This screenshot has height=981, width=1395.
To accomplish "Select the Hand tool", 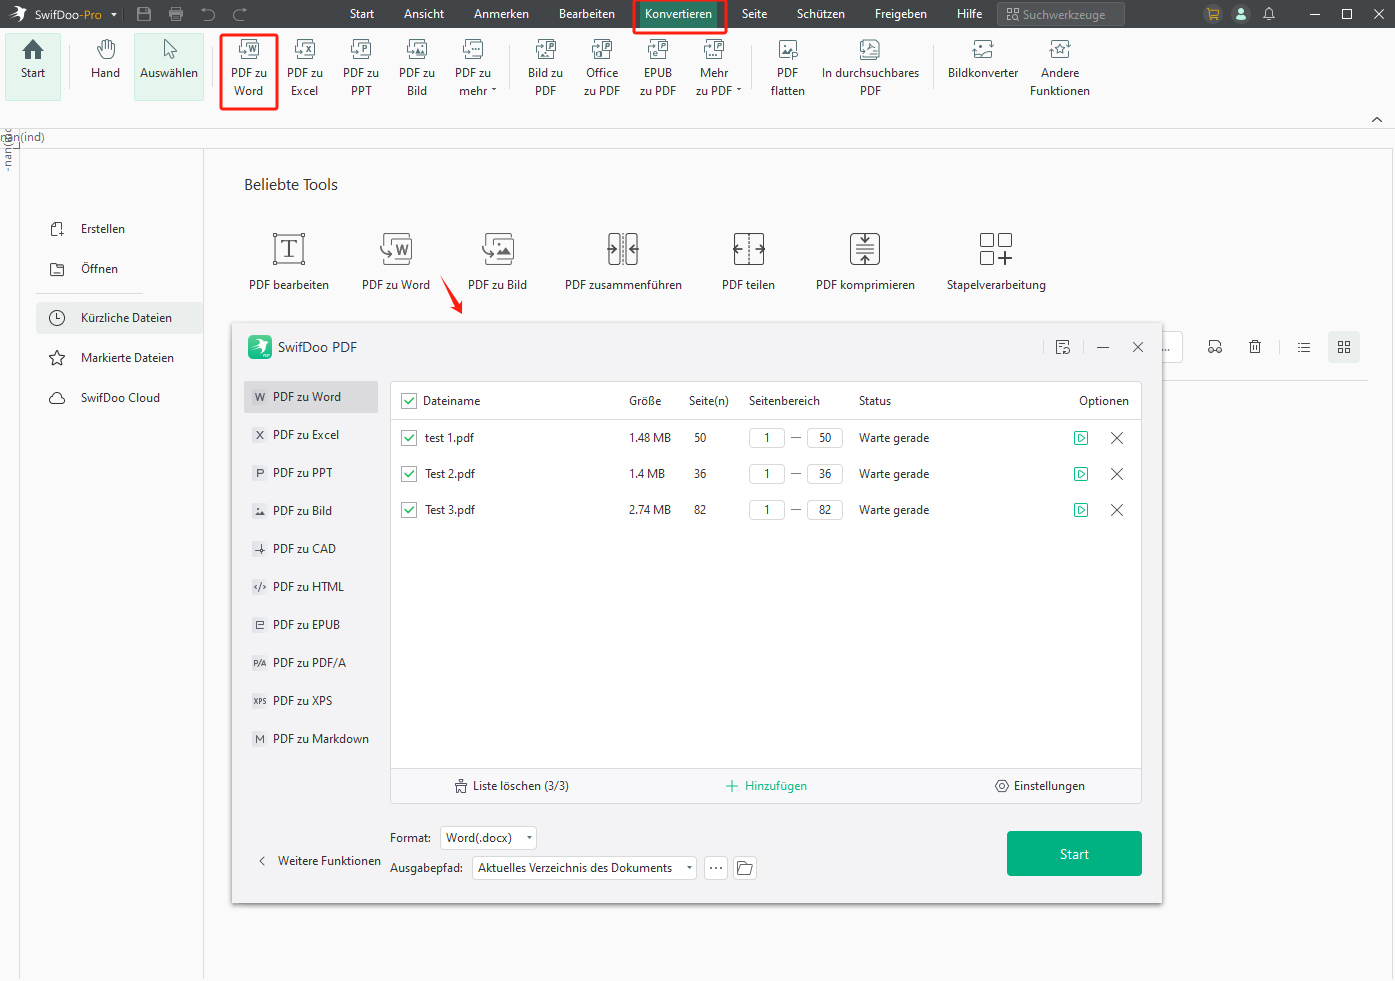I will (x=105, y=59).
